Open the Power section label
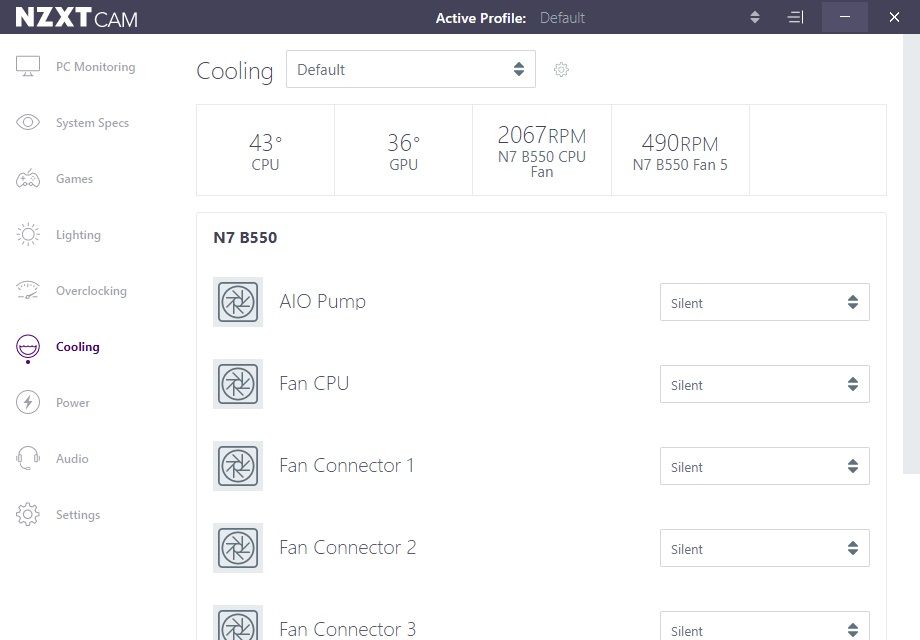 [73, 403]
